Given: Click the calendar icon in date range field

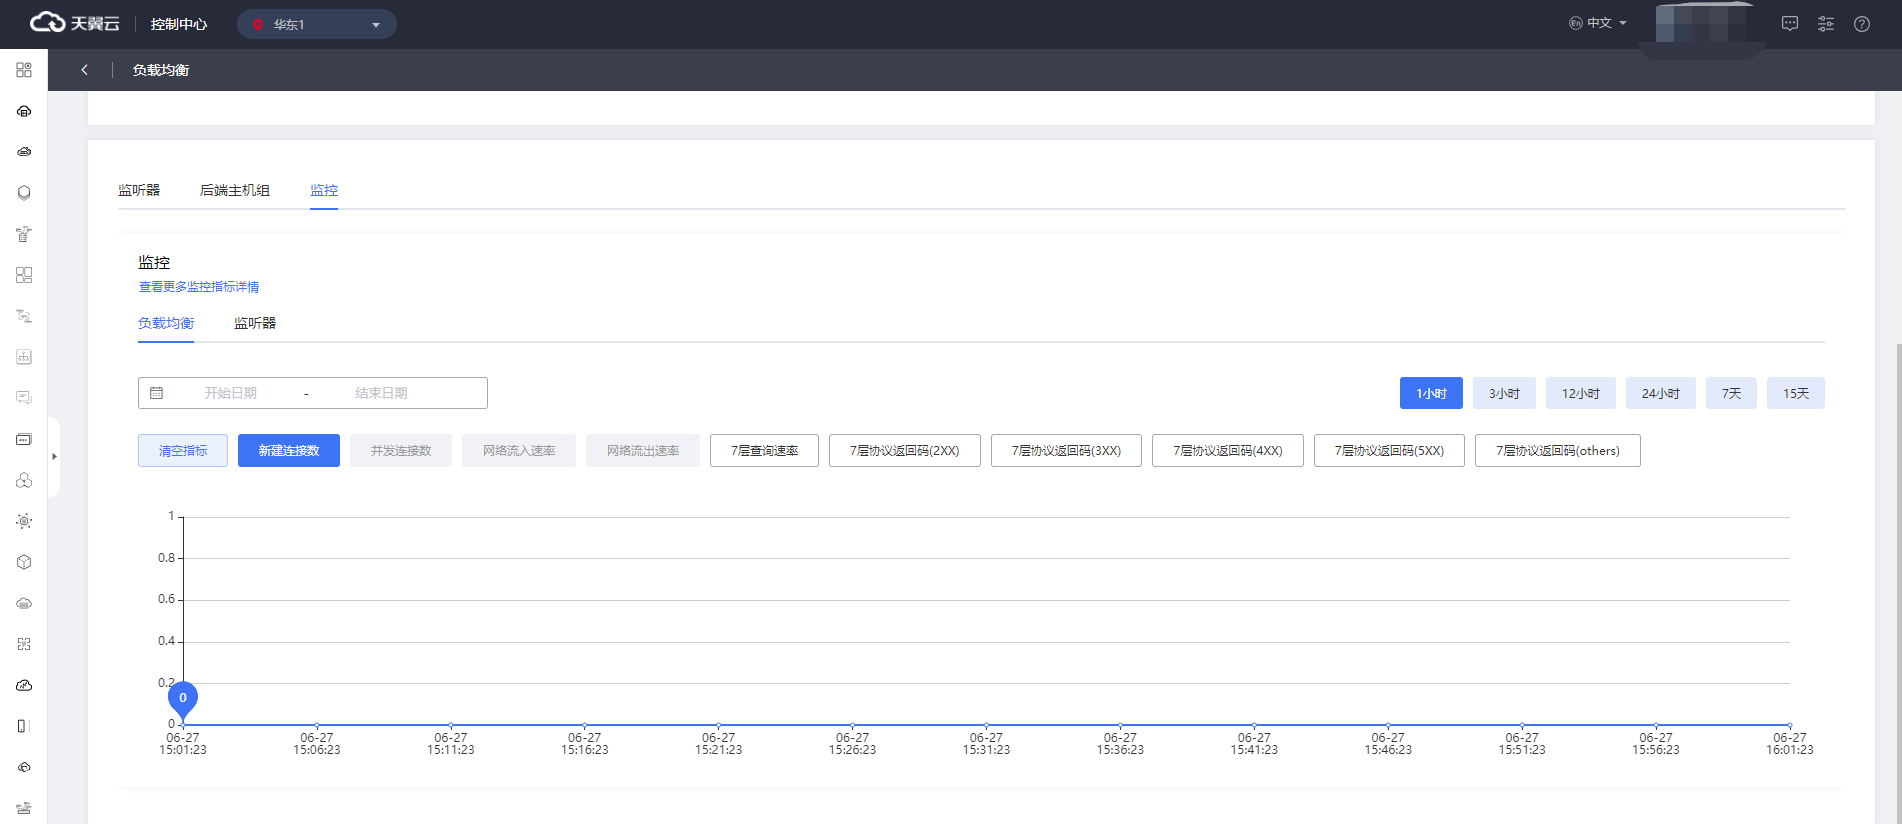Looking at the screenshot, I should [x=157, y=393].
